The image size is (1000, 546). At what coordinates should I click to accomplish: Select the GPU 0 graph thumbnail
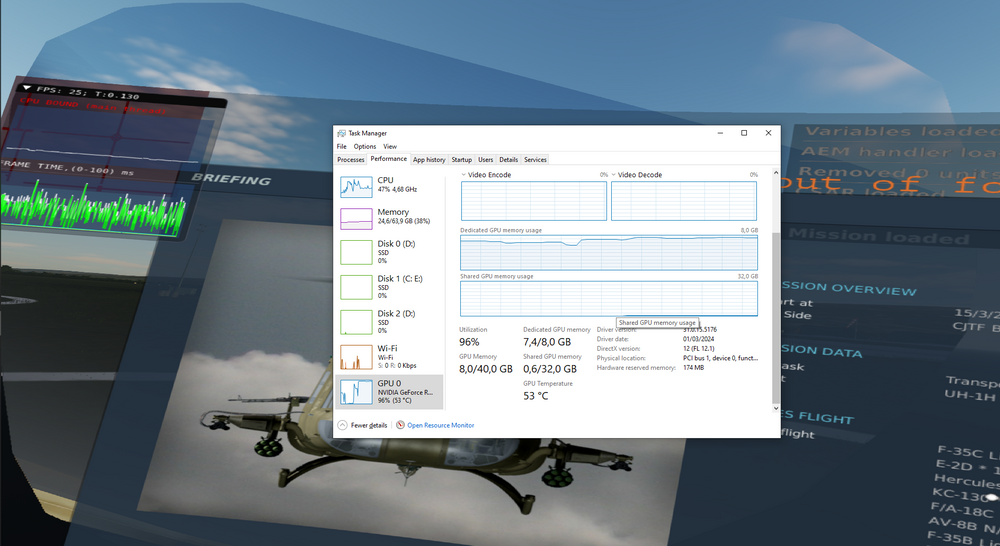pyautogui.click(x=356, y=391)
